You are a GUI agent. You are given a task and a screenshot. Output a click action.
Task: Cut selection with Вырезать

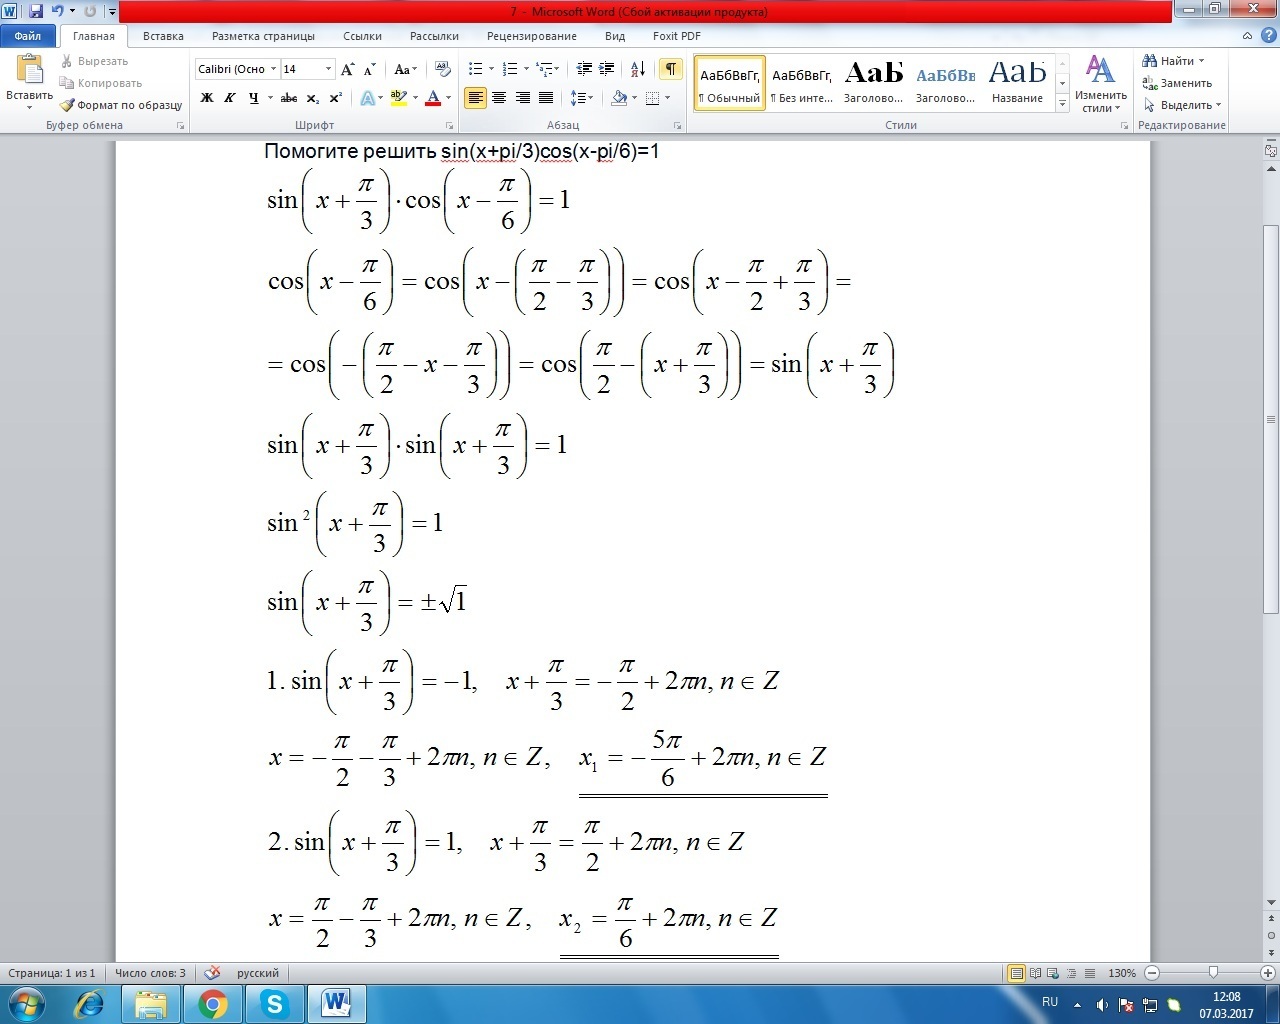(x=94, y=62)
